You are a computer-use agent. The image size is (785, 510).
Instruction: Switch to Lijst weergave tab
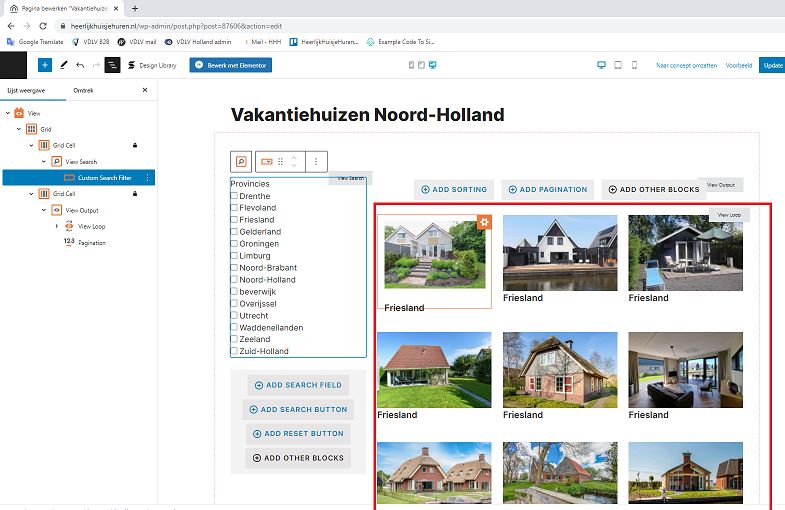tap(26, 91)
